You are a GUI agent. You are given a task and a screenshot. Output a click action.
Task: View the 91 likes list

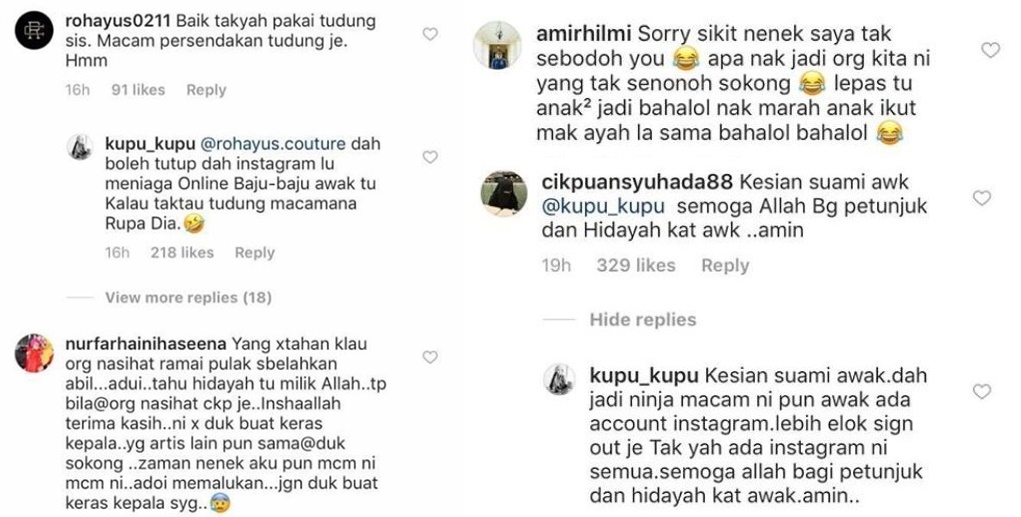pyautogui.click(x=138, y=90)
